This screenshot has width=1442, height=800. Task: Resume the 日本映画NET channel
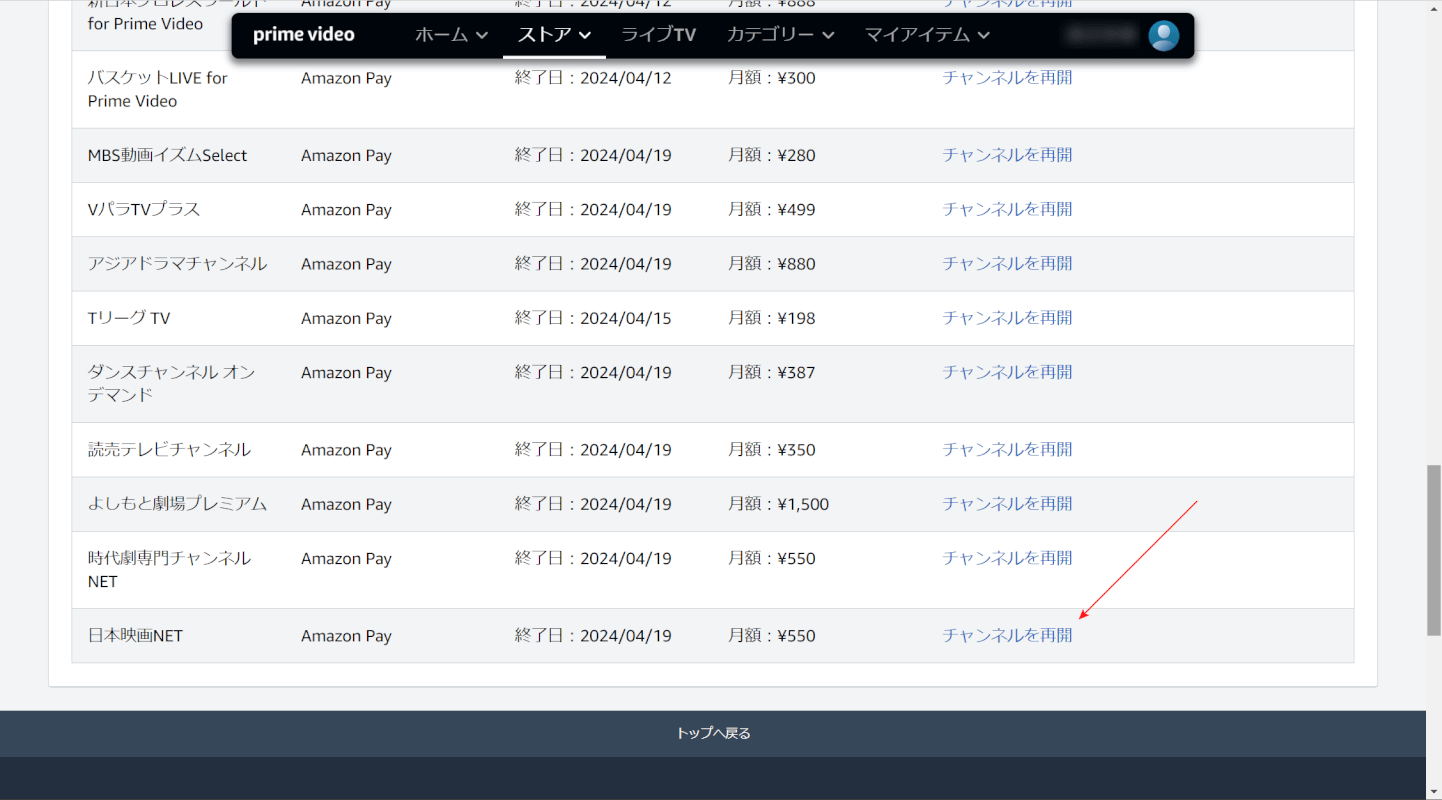[1007, 635]
